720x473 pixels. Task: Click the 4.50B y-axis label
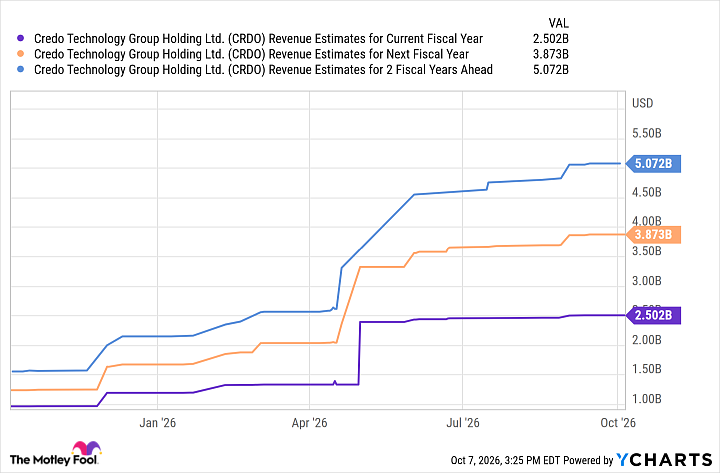pyautogui.click(x=647, y=192)
